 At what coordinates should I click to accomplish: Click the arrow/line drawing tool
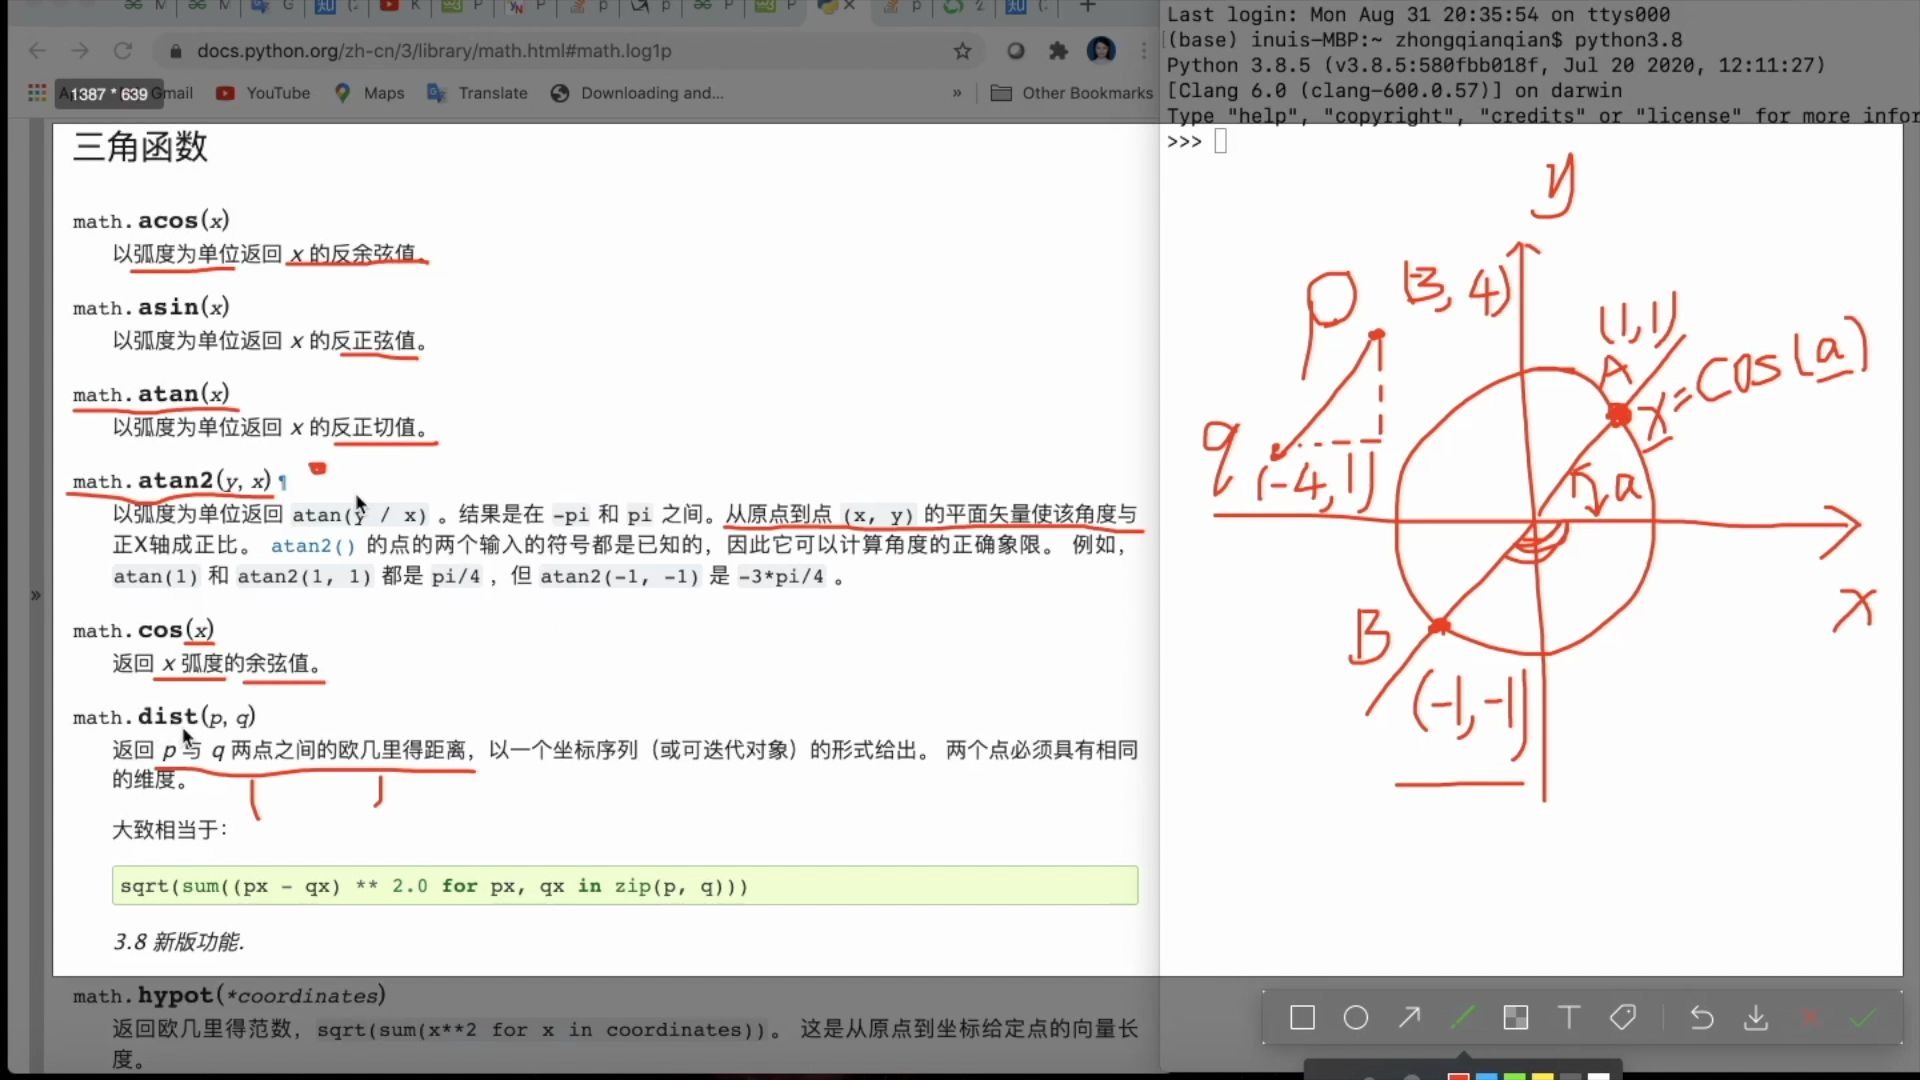coord(1410,1018)
